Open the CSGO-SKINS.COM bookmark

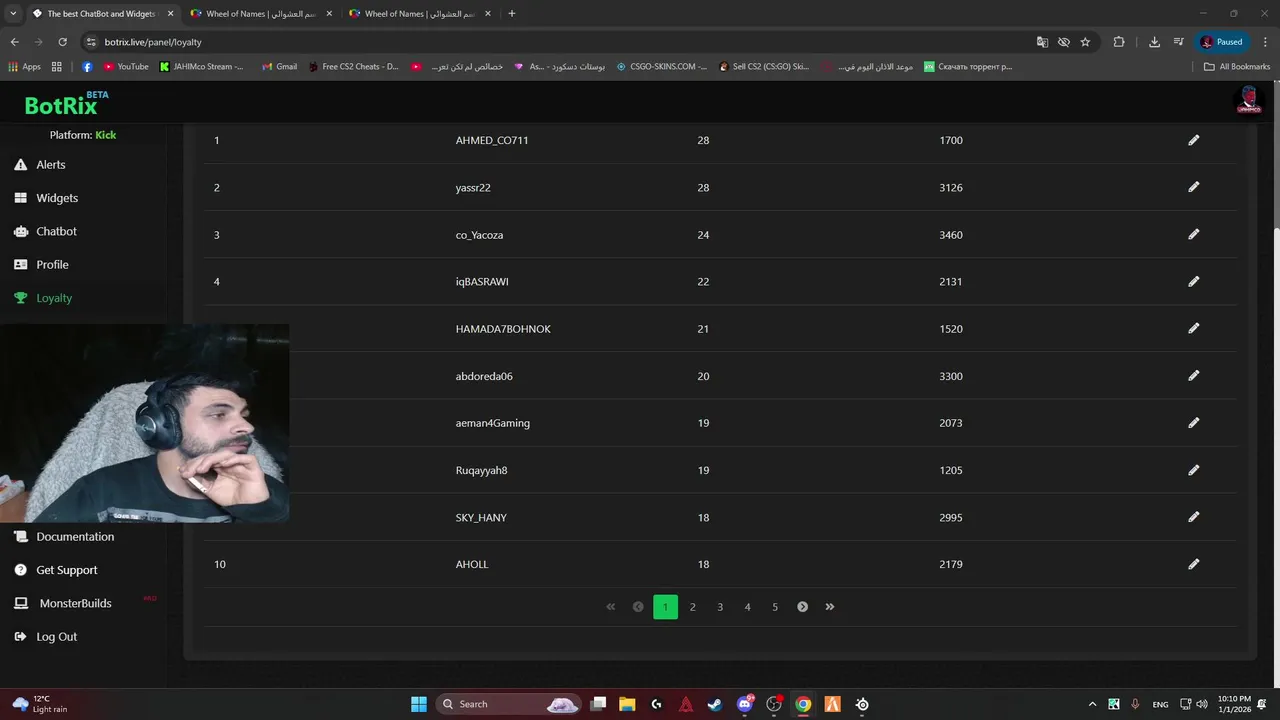coord(662,67)
